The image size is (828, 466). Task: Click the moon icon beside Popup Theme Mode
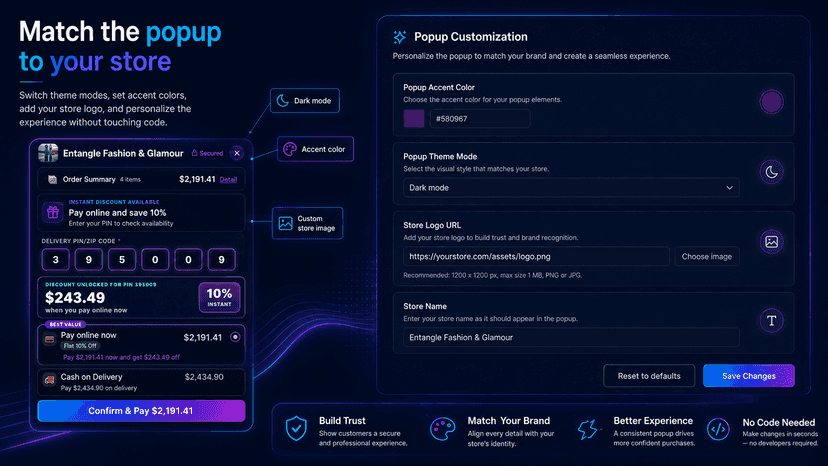(771, 172)
